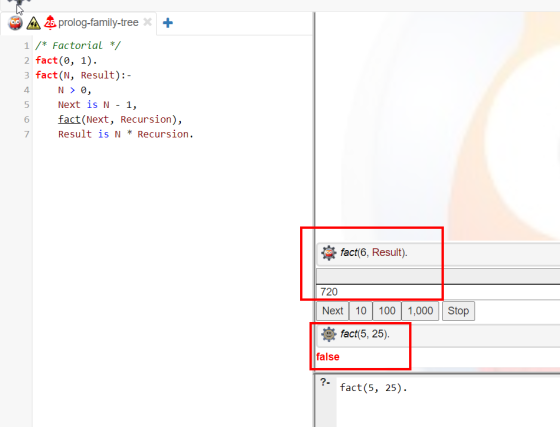Click the code line Next is N - 1,

click(98, 105)
